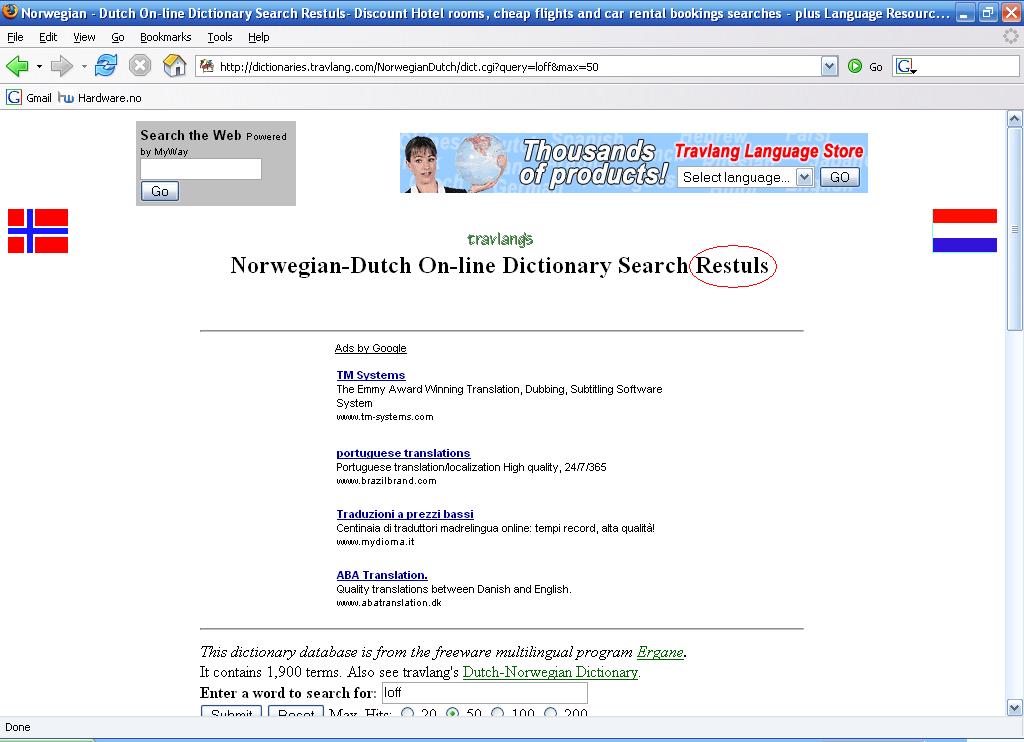Click the Norwegian flag image
The height and width of the screenshot is (742, 1024).
point(38,231)
